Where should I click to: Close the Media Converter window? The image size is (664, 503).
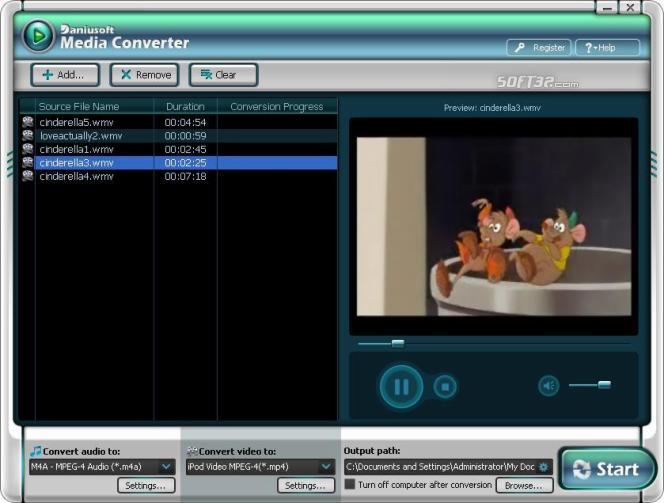pos(630,8)
